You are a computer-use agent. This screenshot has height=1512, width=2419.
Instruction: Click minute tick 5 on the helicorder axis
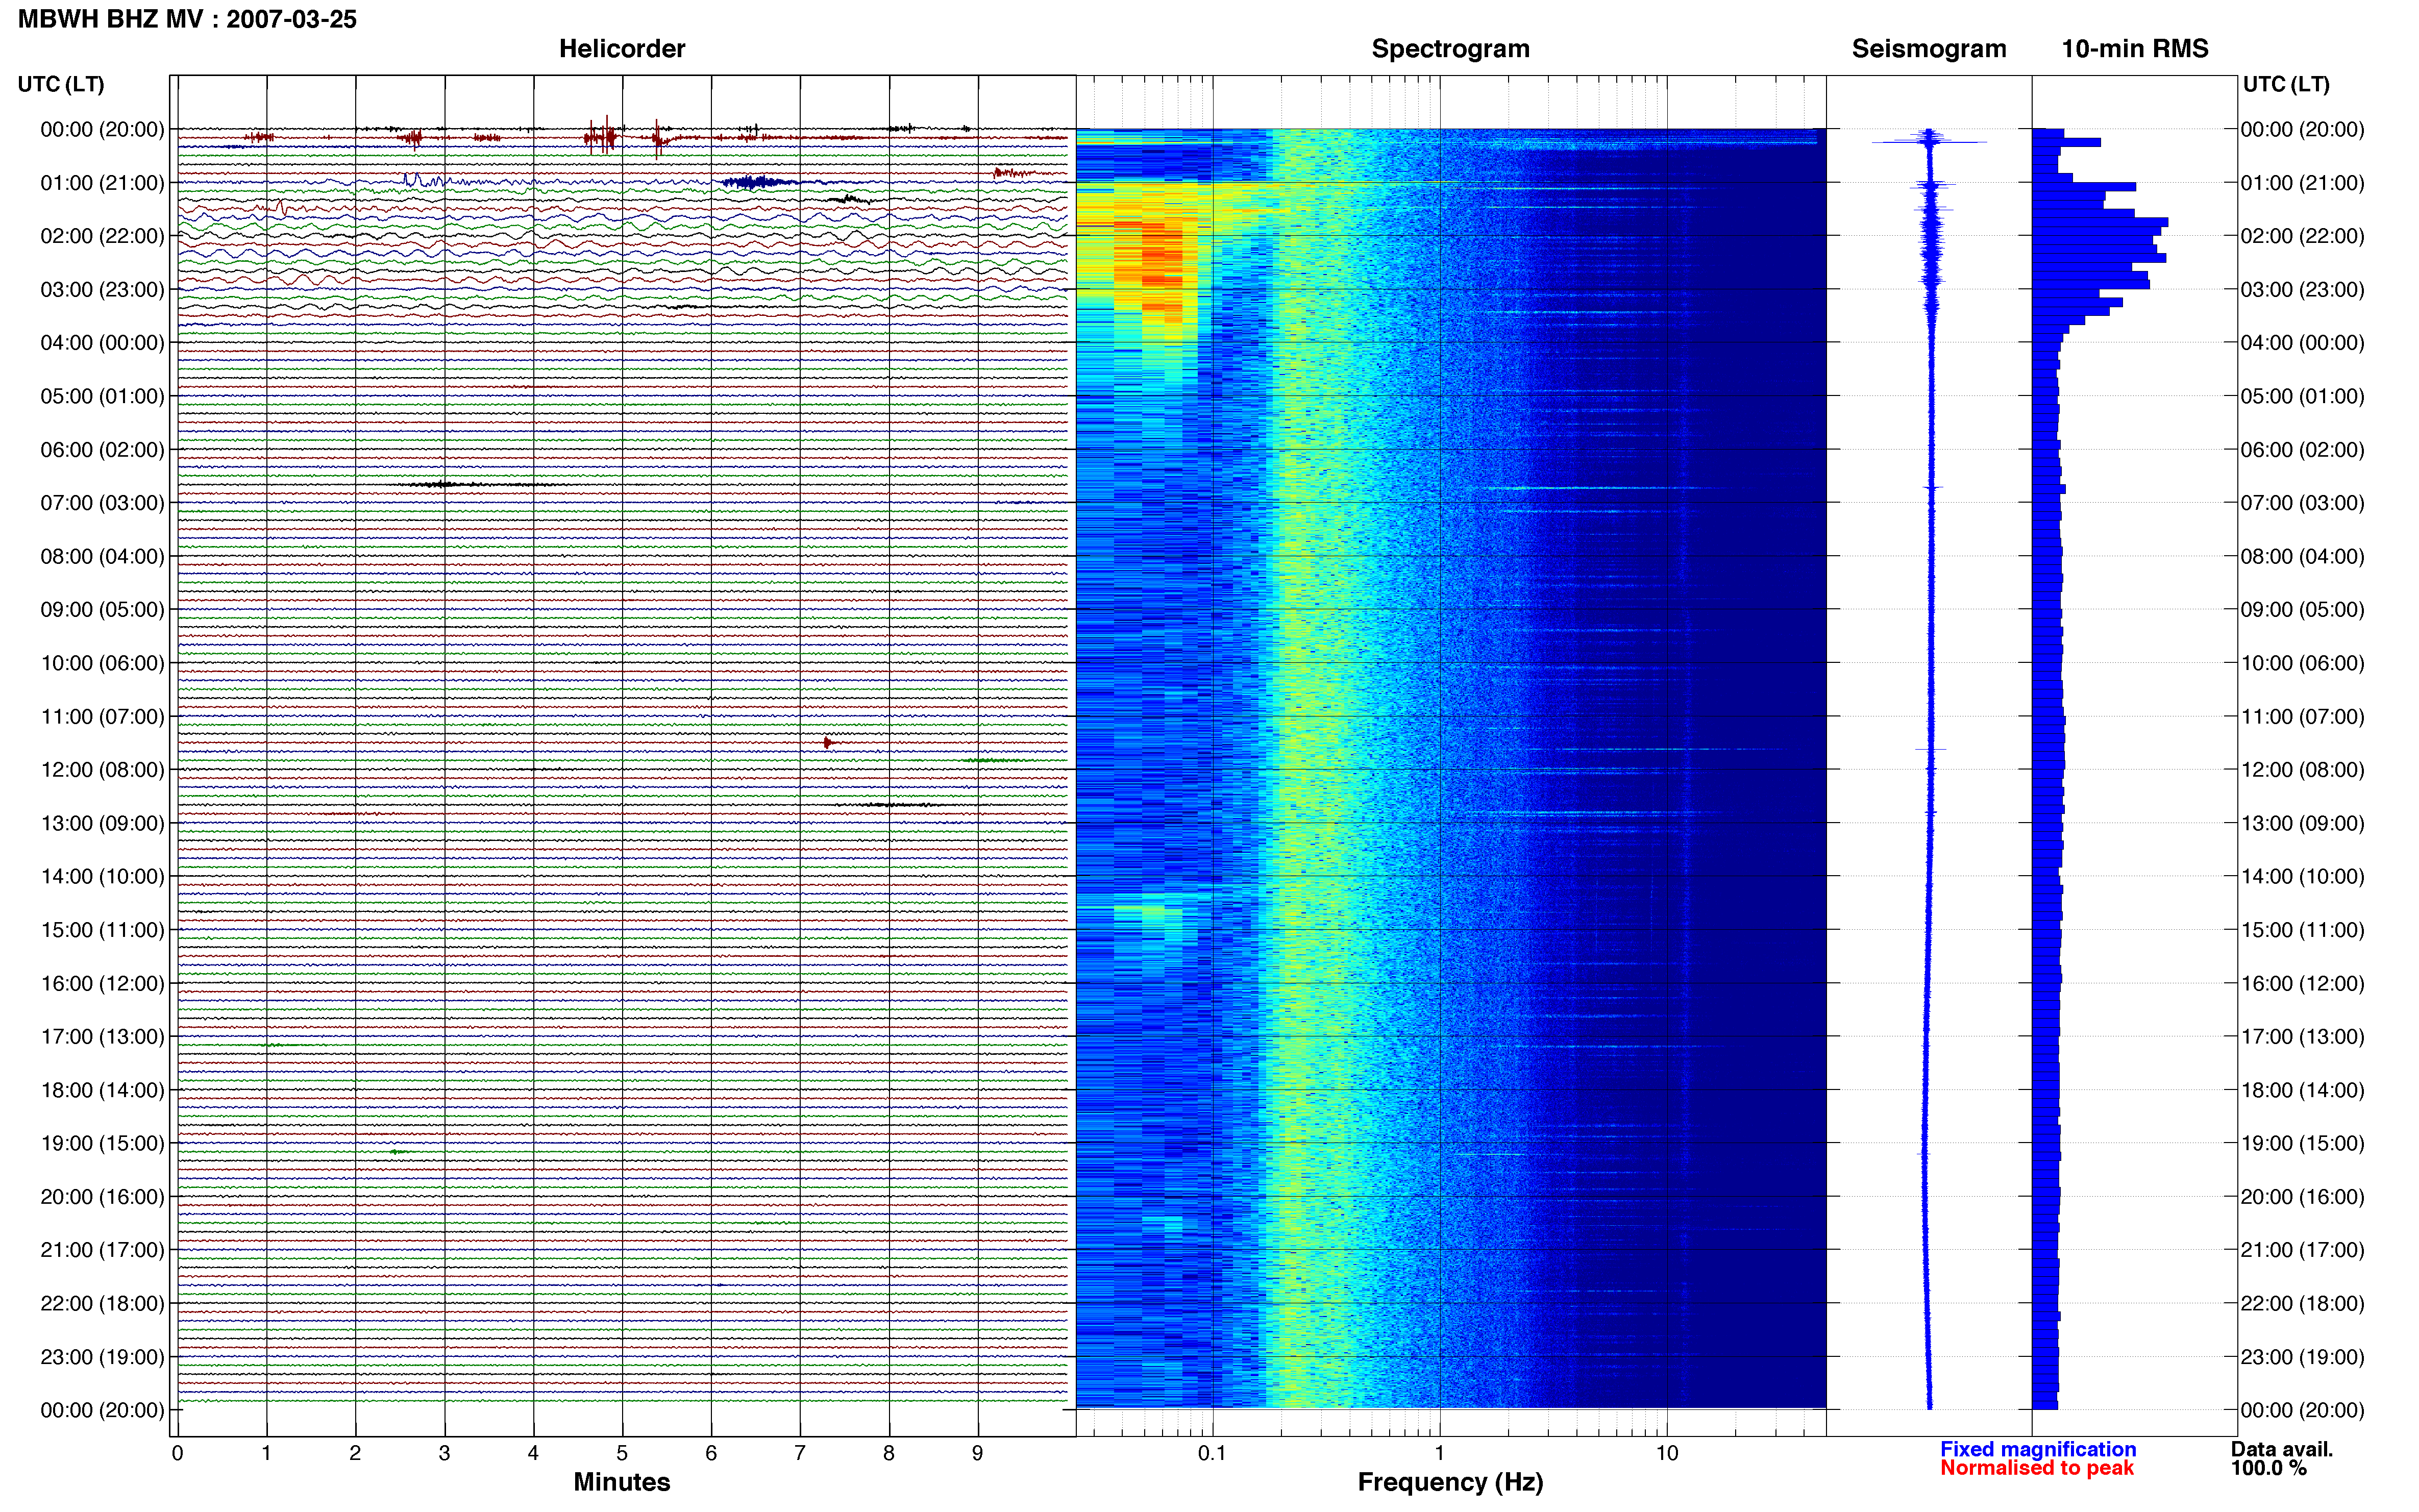point(622,1453)
